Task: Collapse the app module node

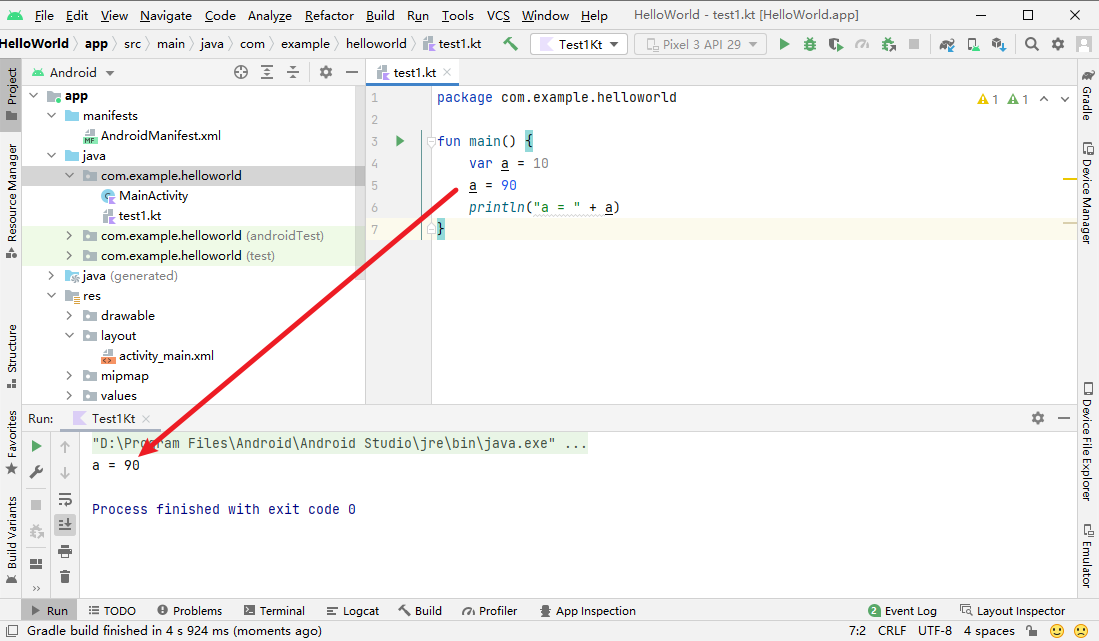Action: [34, 95]
